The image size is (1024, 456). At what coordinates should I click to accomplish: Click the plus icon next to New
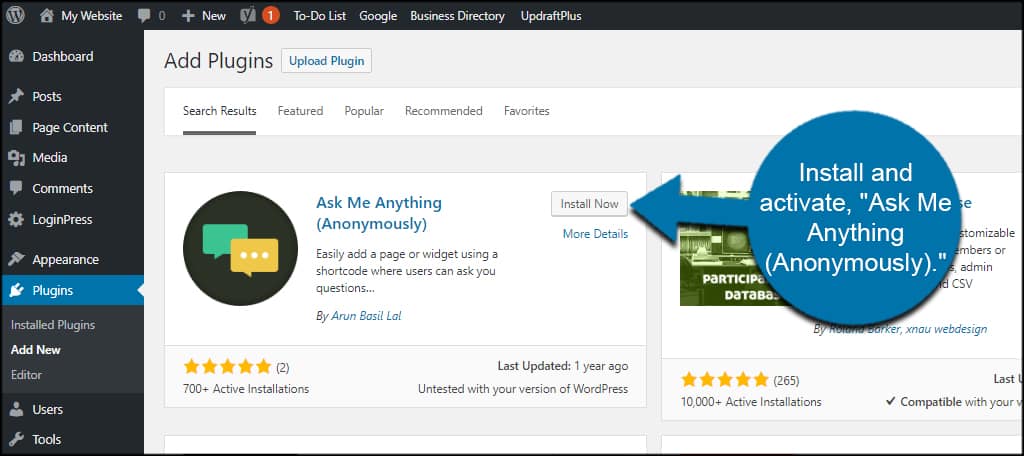click(x=188, y=16)
